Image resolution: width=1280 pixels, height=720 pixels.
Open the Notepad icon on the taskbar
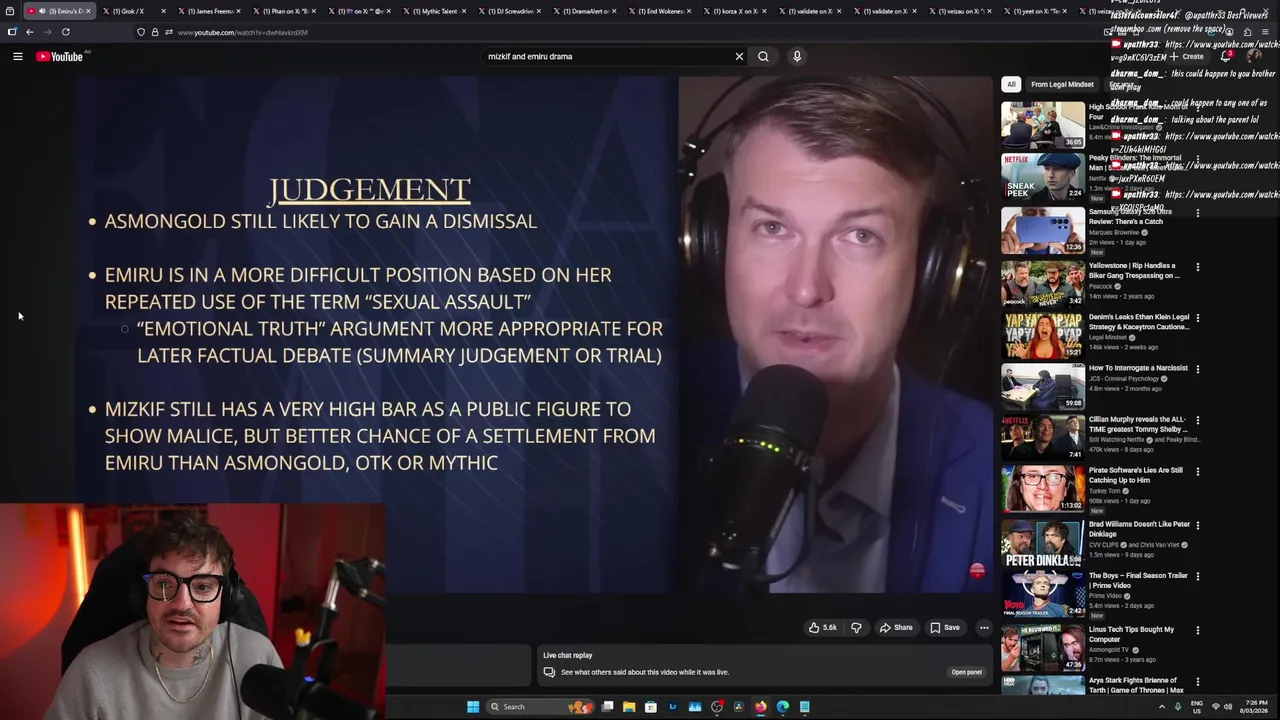pyautogui.click(x=805, y=707)
